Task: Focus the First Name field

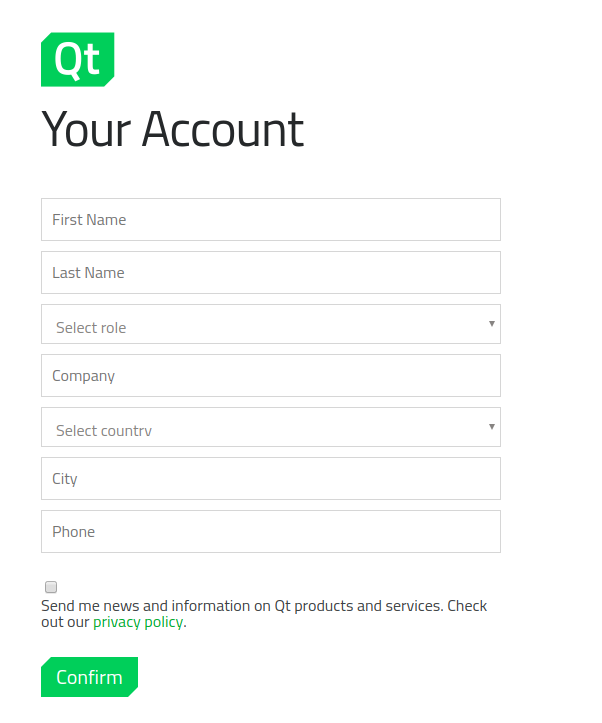Action: pyautogui.click(x=271, y=219)
